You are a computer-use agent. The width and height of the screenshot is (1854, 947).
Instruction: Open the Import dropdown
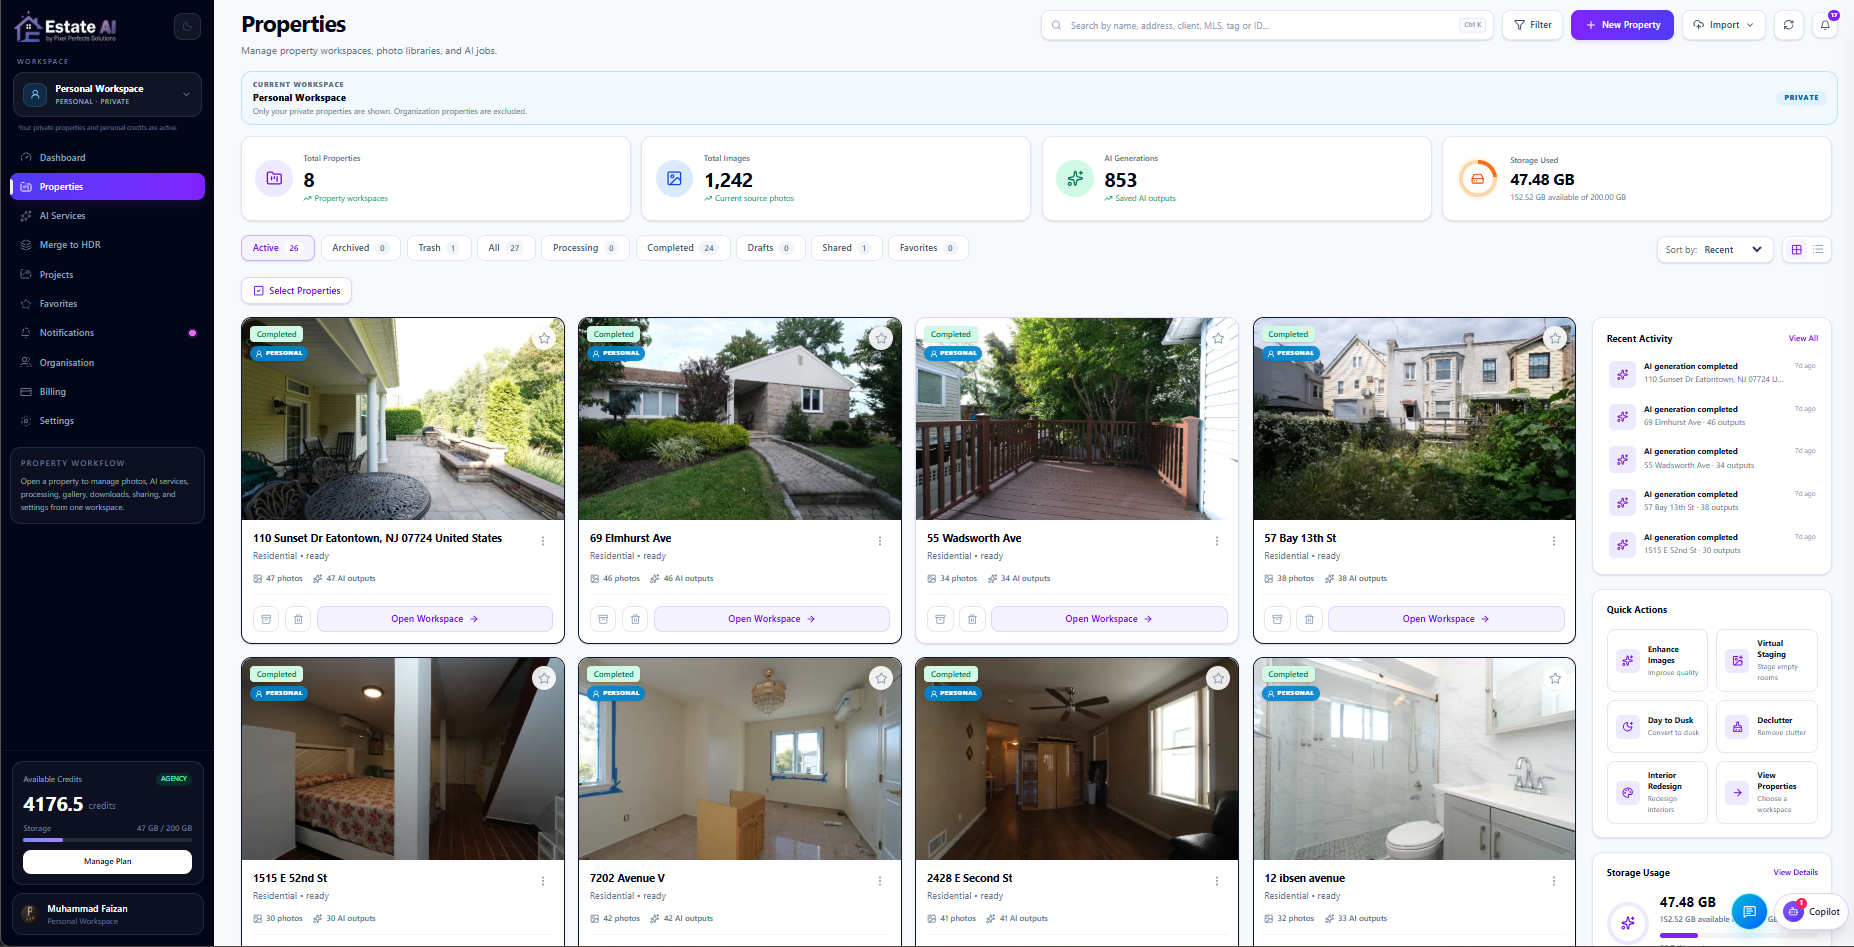[x=1723, y=25]
